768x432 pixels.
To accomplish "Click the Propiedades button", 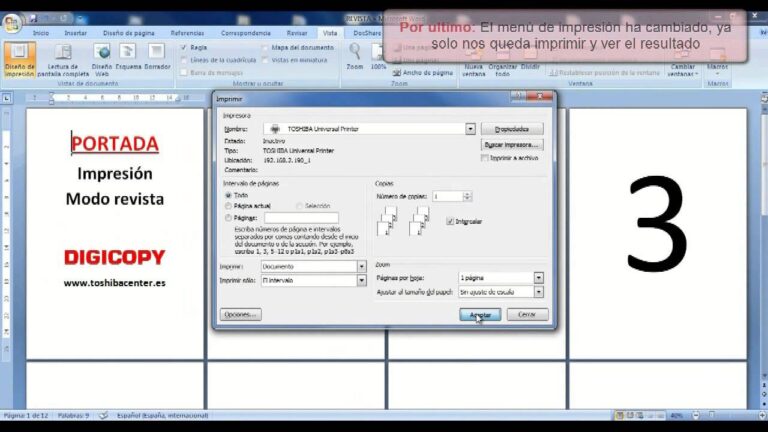I will (x=512, y=129).
